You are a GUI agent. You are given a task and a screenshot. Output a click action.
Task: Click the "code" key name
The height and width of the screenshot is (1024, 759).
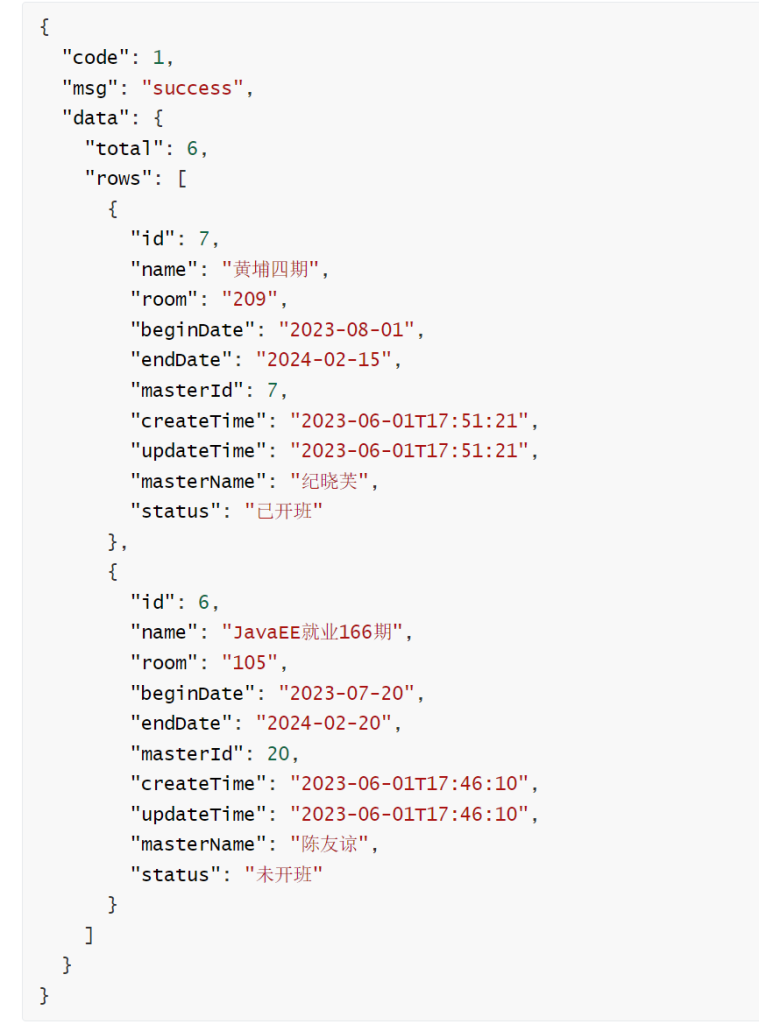click(x=96, y=57)
